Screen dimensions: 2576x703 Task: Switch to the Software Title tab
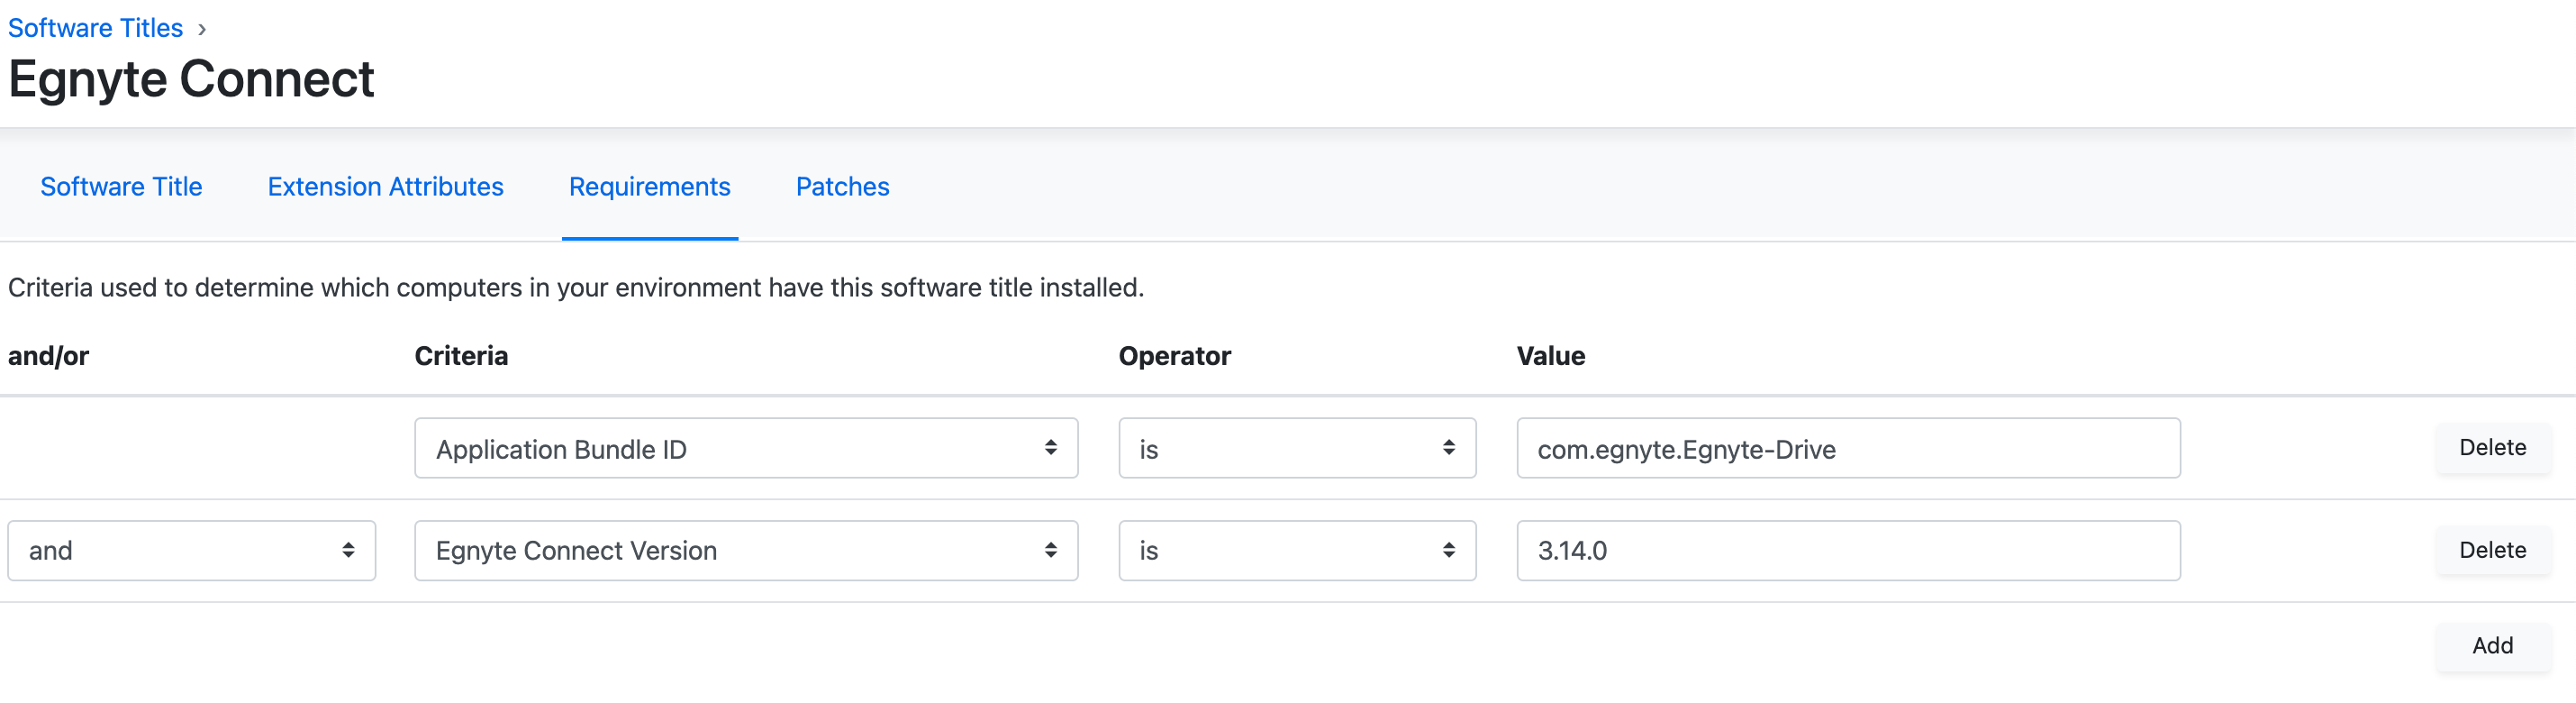[121, 187]
